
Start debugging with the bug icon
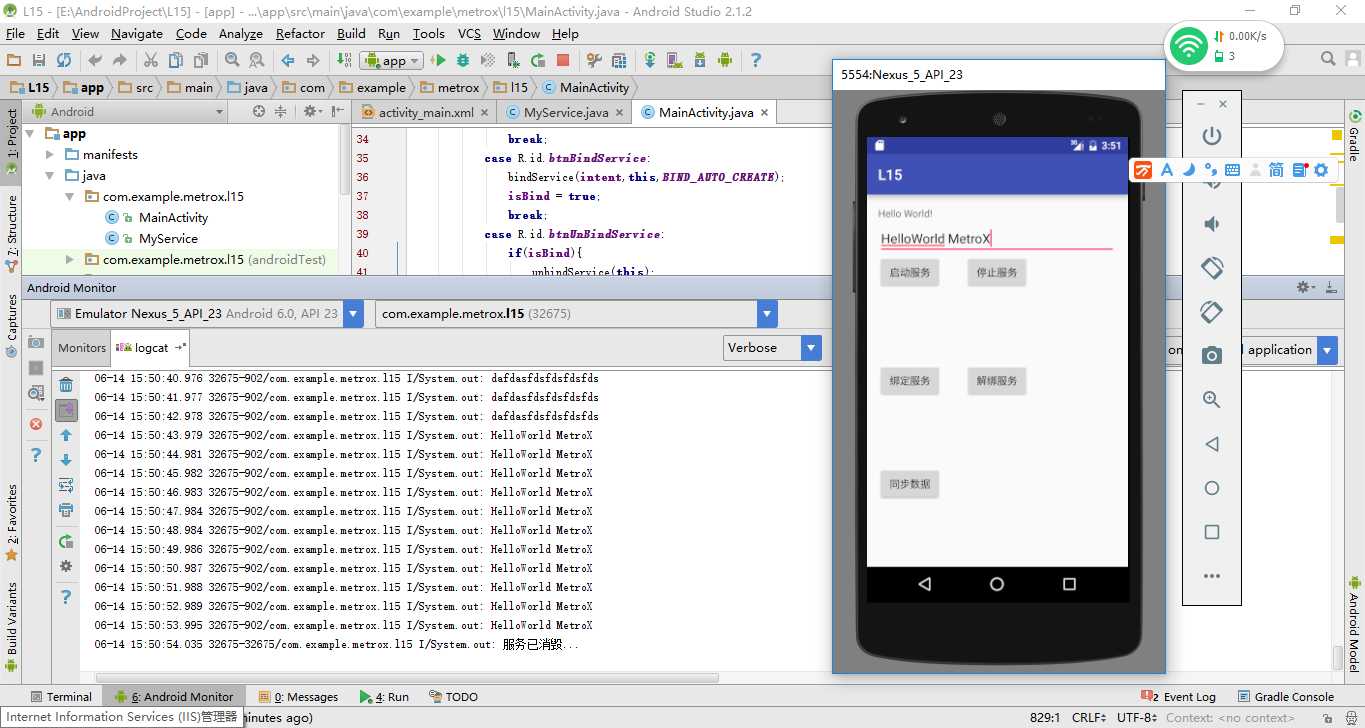(463, 60)
